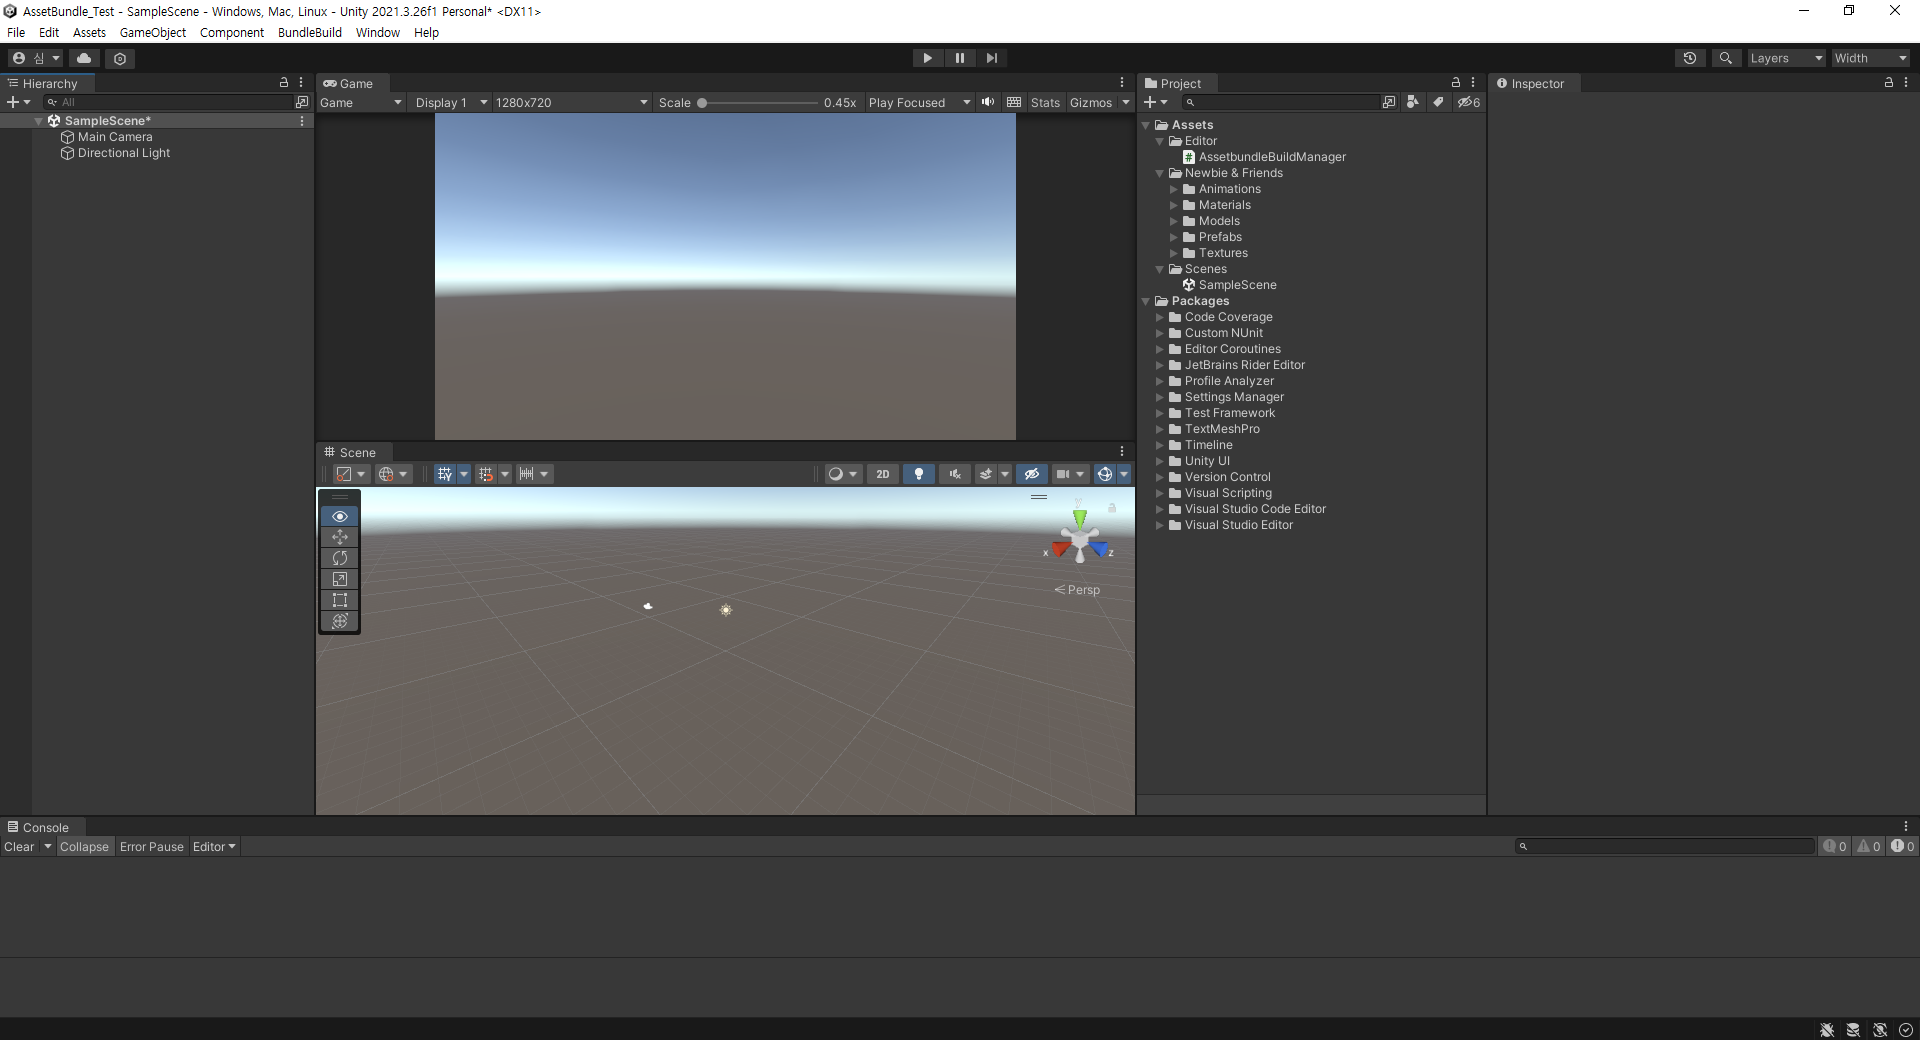Open the version control settings icon
Image resolution: width=1920 pixels, height=1040 pixels.
[120, 58]
